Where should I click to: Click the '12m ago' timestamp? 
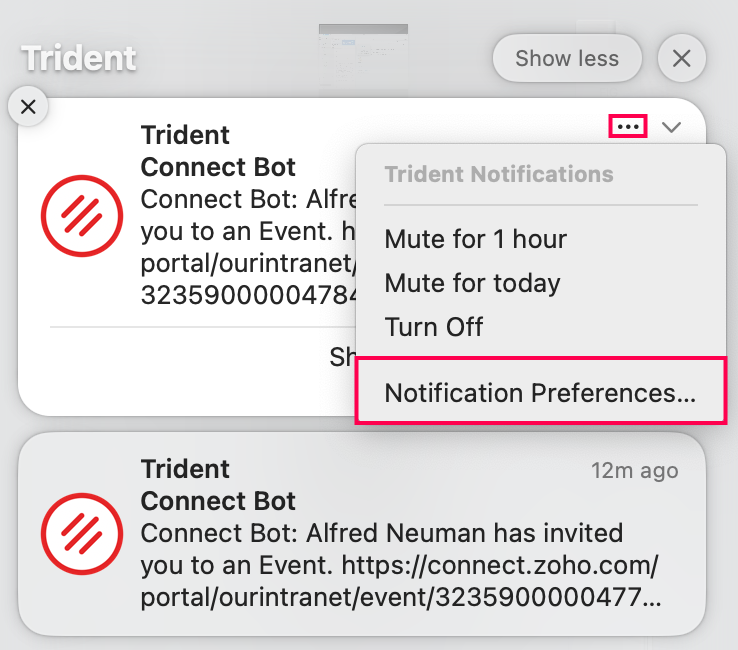[x=634, y=470]
